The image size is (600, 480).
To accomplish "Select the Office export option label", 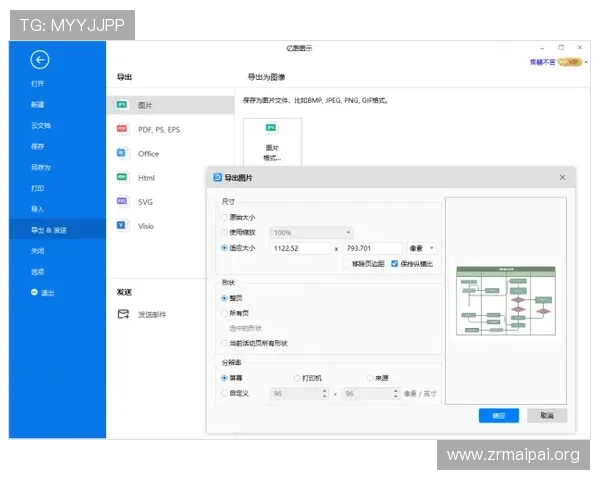I will [148, 153].
